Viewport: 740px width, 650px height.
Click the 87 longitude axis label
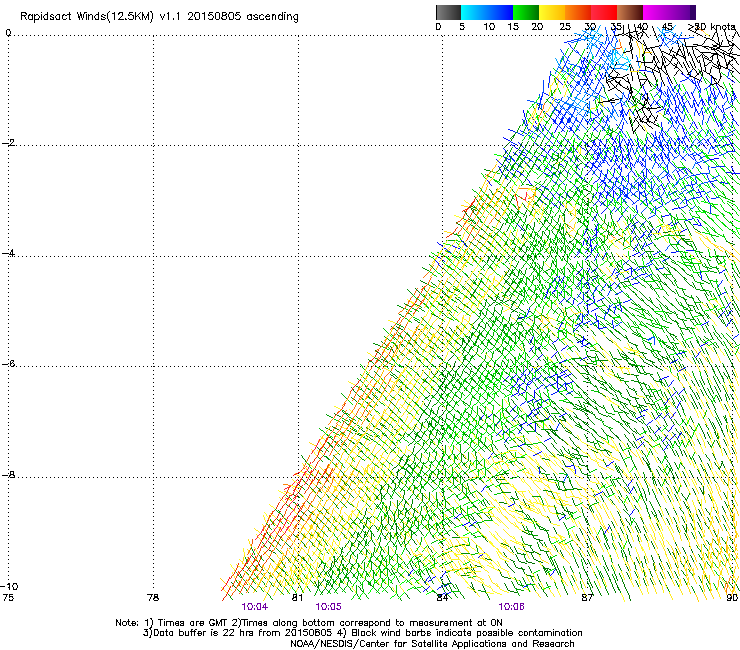point(587,598)
